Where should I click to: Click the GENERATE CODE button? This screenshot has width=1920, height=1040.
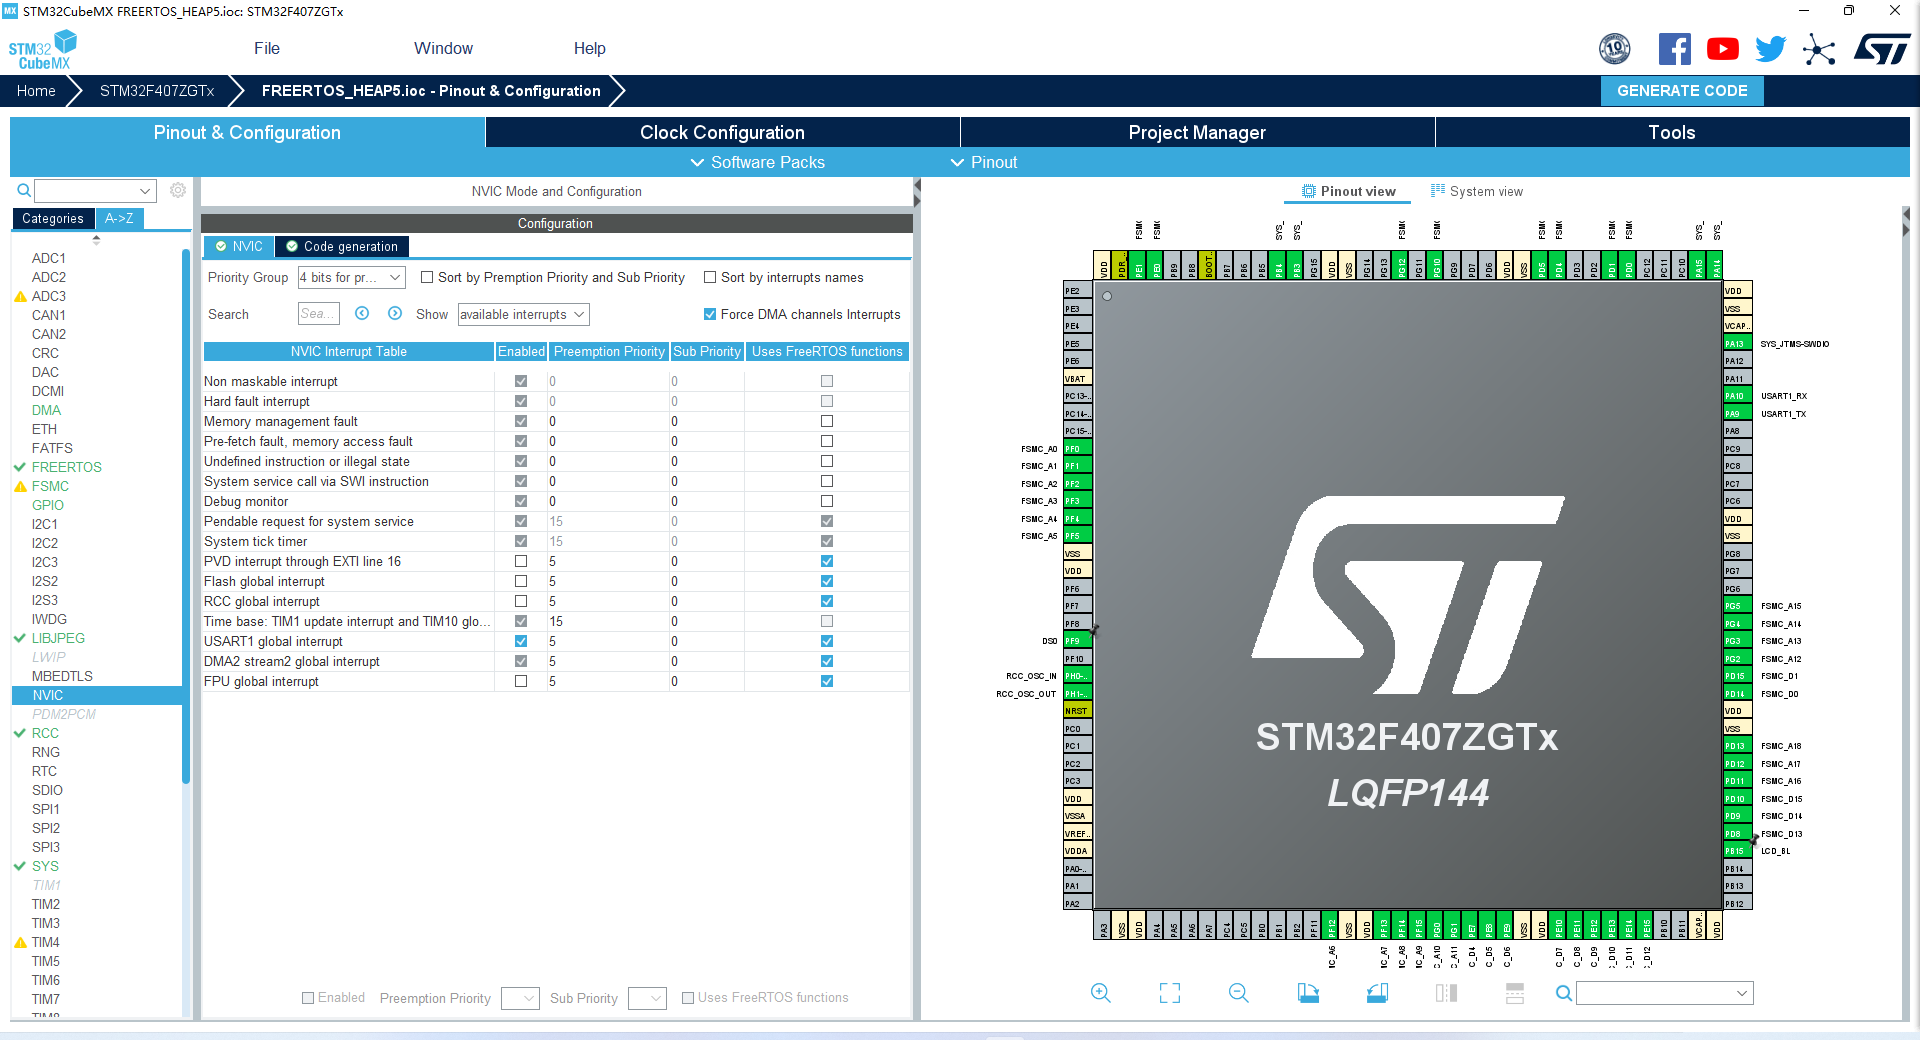pos(1682,91)
